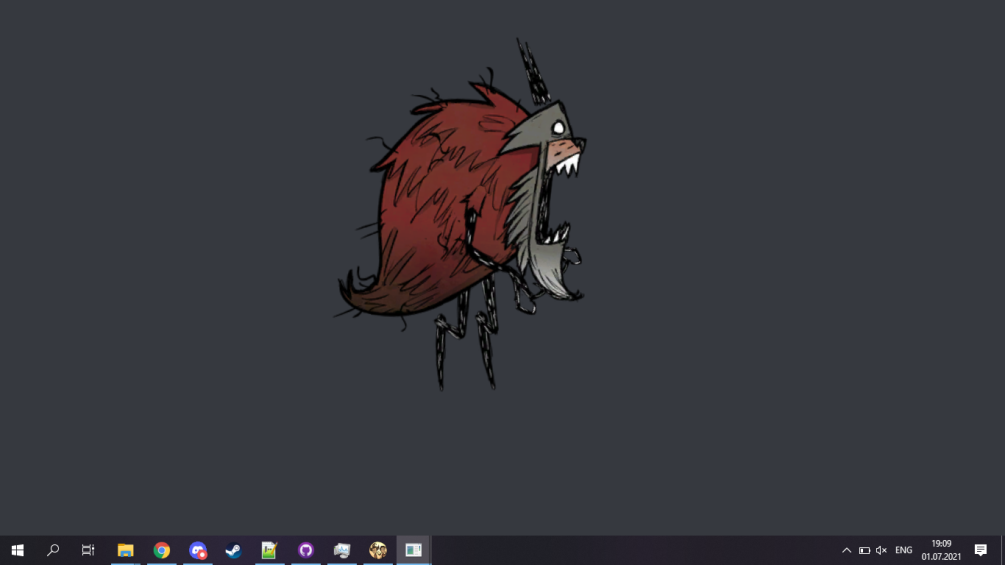Open Task View from the taskbar
The width and height of the screenshot is (1005, 565).
click(88, 550)
